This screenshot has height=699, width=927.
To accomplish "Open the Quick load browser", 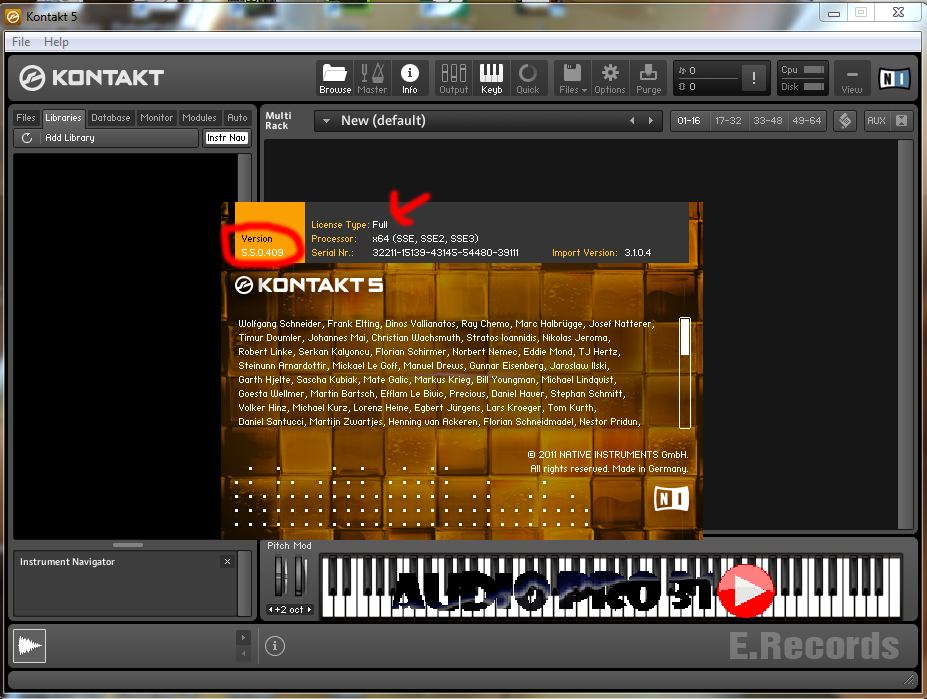I will tap(528, 78).
